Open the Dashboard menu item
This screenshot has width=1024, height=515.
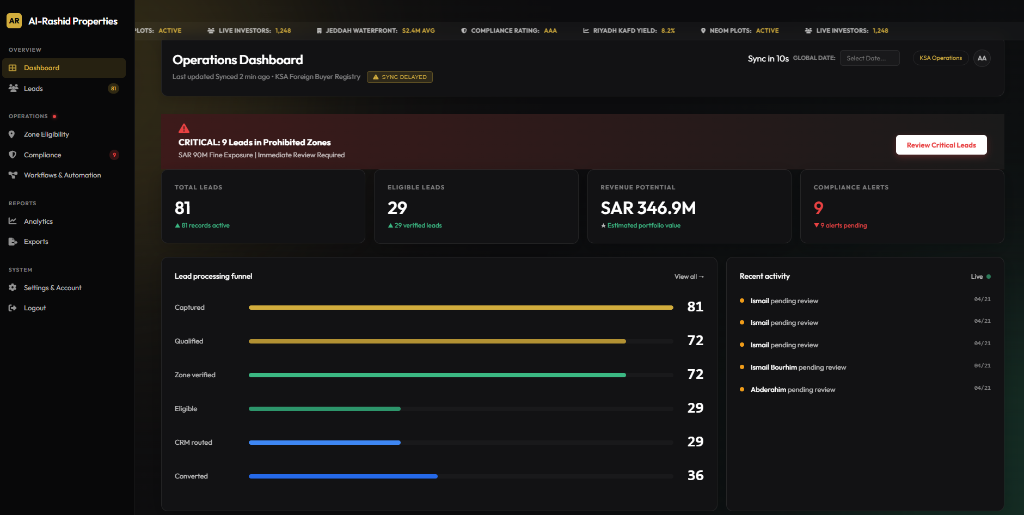64,68
